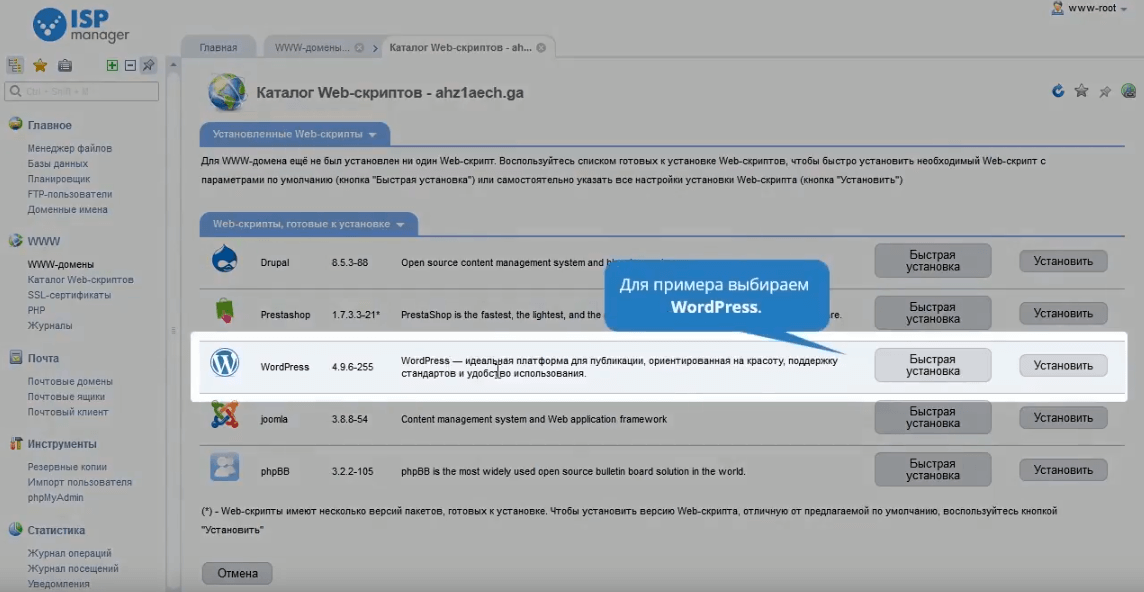Collapse Web-скрипты, готовые к установке section
This screenshot has width=1144, height=592.
[x=308, y=224]
